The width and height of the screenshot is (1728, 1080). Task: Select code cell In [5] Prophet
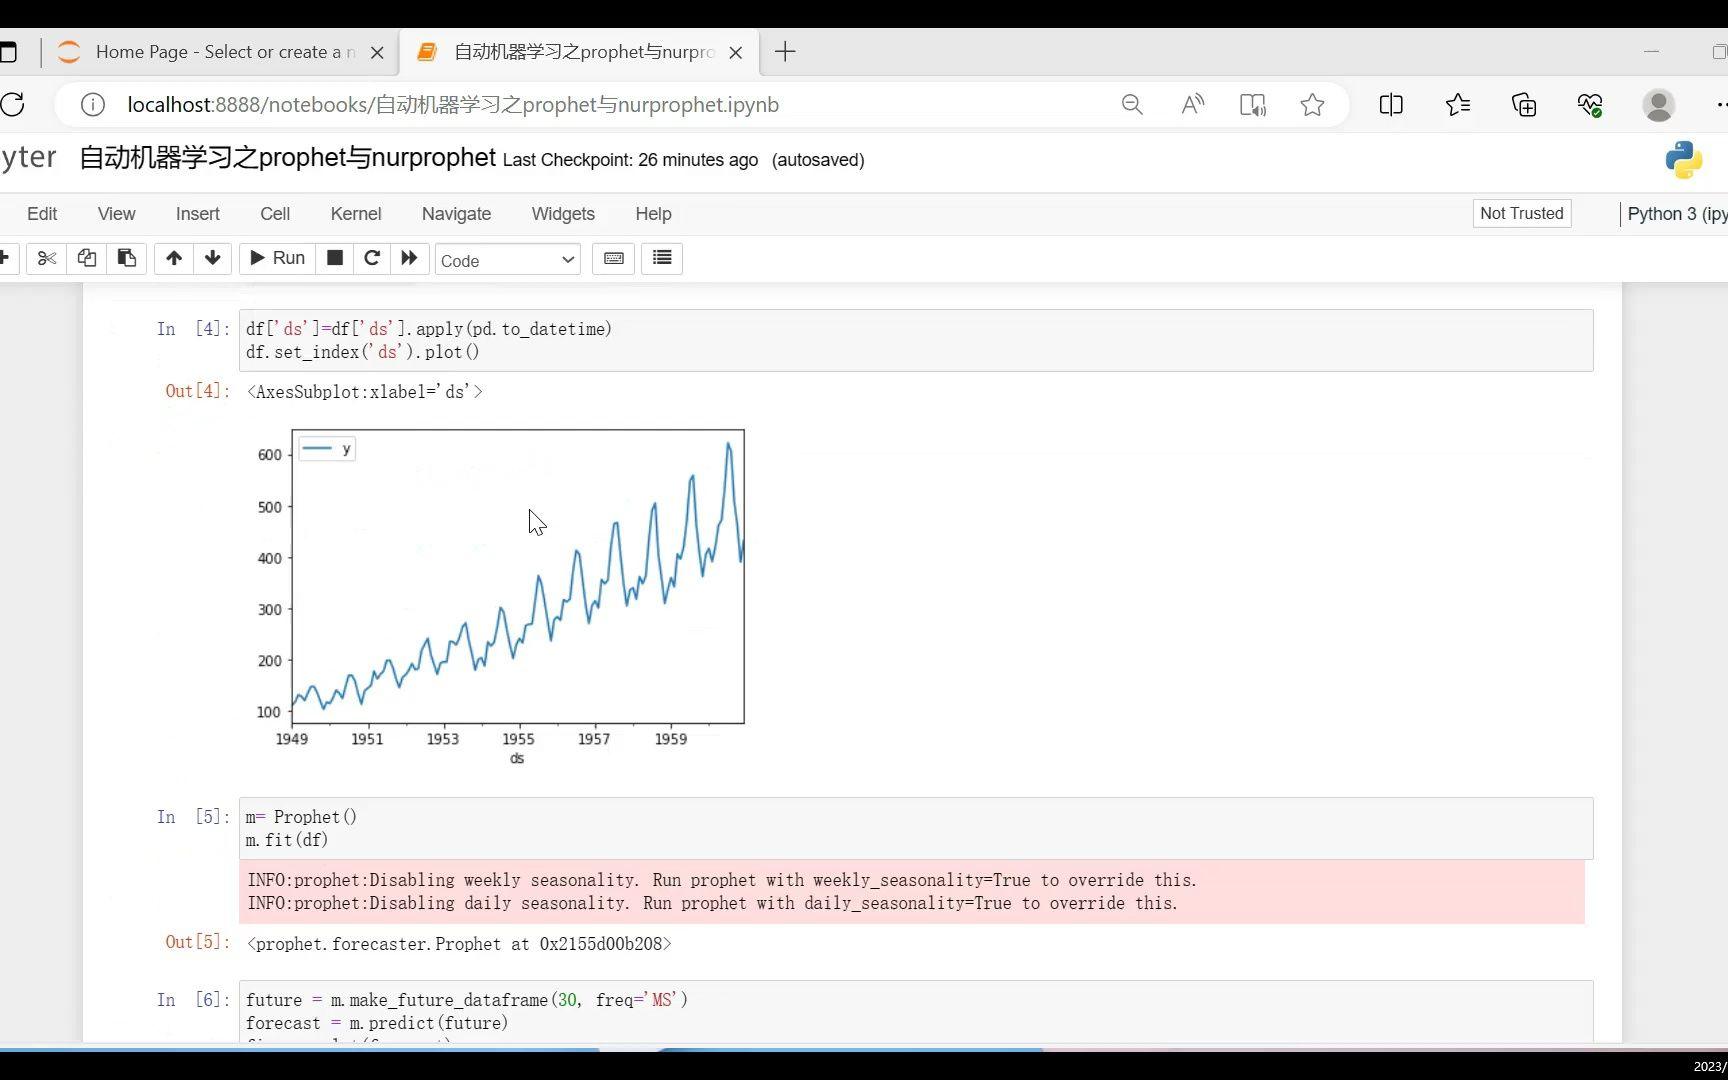coord(916,828)
